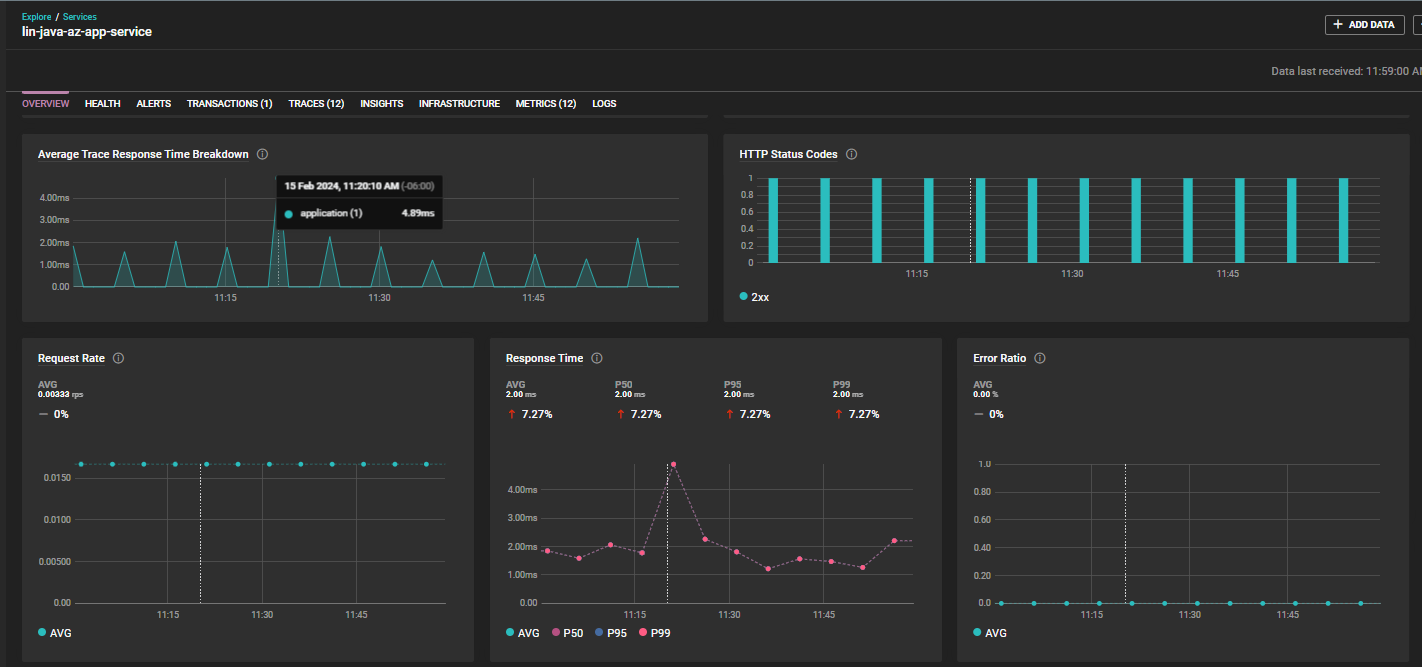Click info icon next to HTTP Status Codes

tap(852, 154)
